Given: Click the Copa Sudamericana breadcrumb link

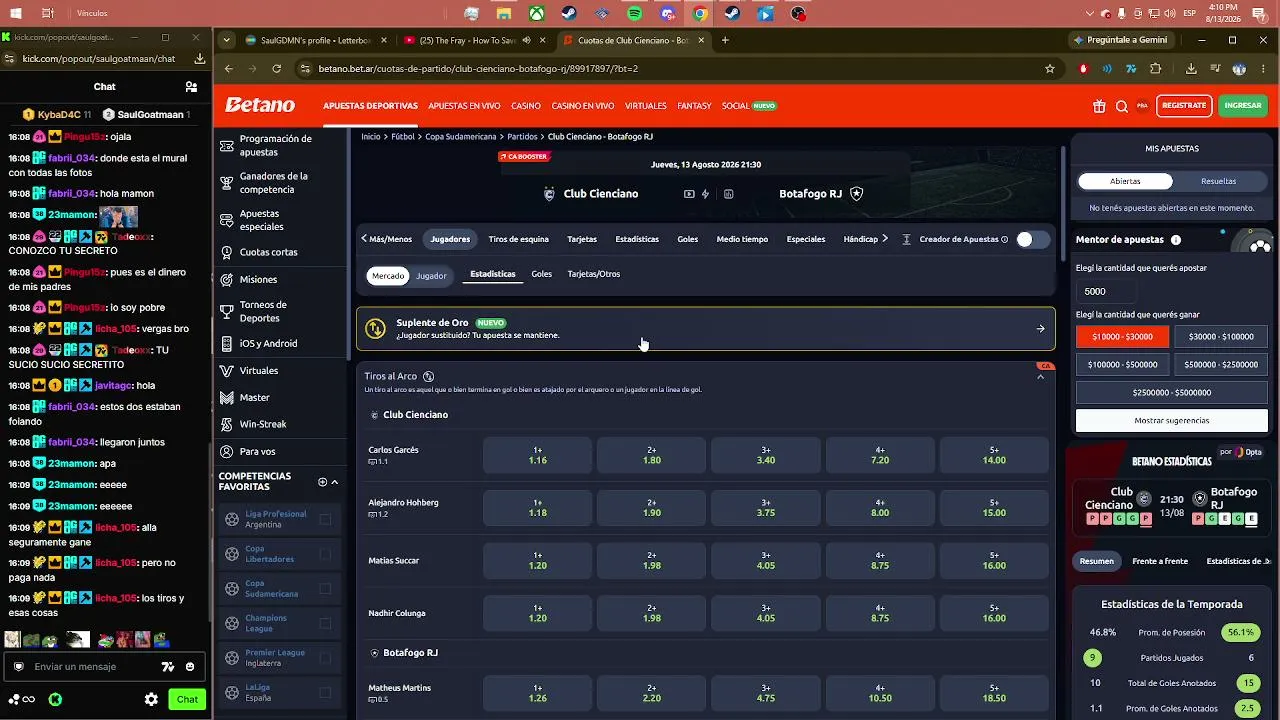Looking at the screenshot, I should point(461,137).
